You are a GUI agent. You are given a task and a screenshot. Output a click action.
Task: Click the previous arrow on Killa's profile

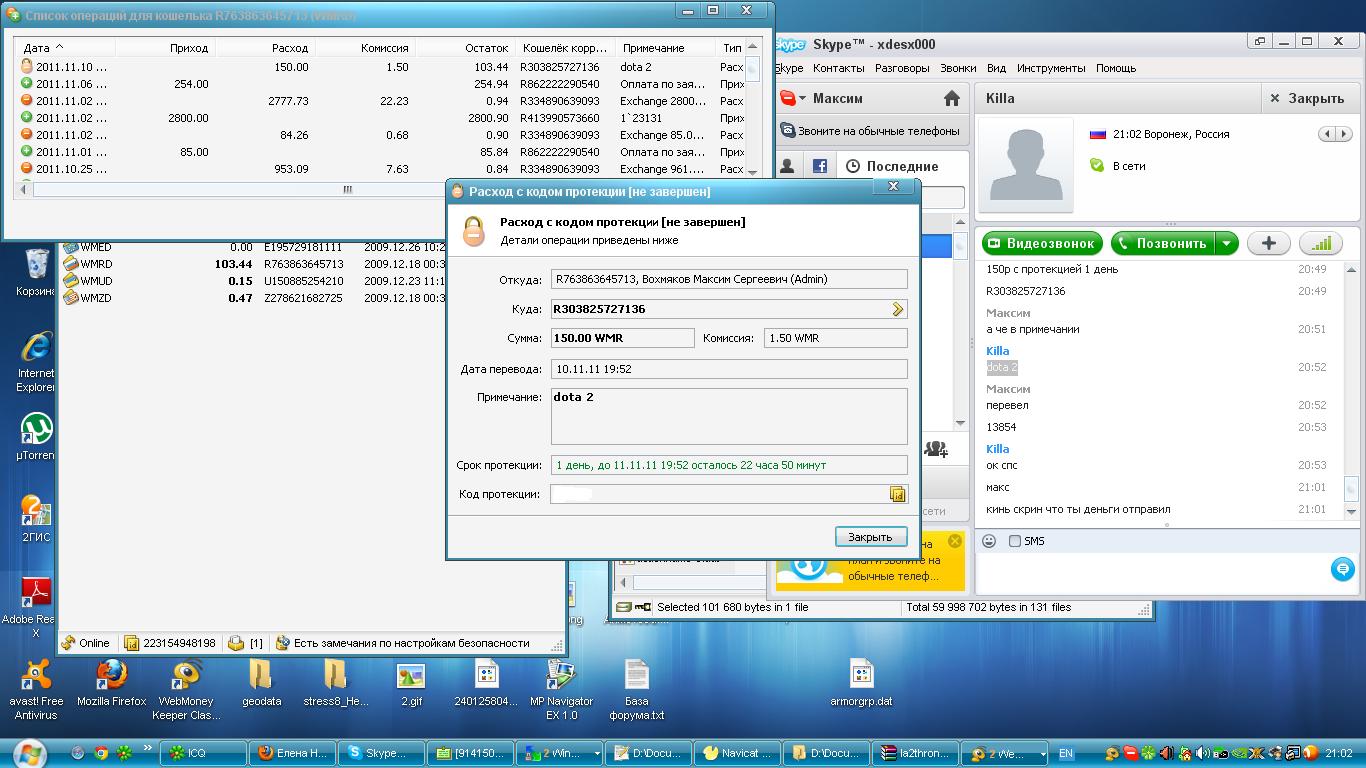pos(1327,134)
